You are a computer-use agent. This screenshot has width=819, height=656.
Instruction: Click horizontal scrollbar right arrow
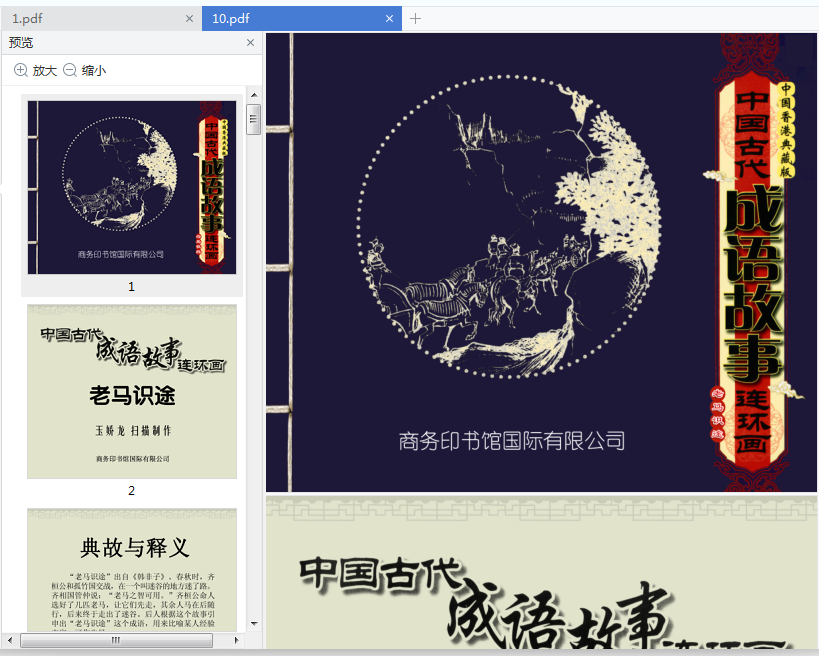coord(236,640)
